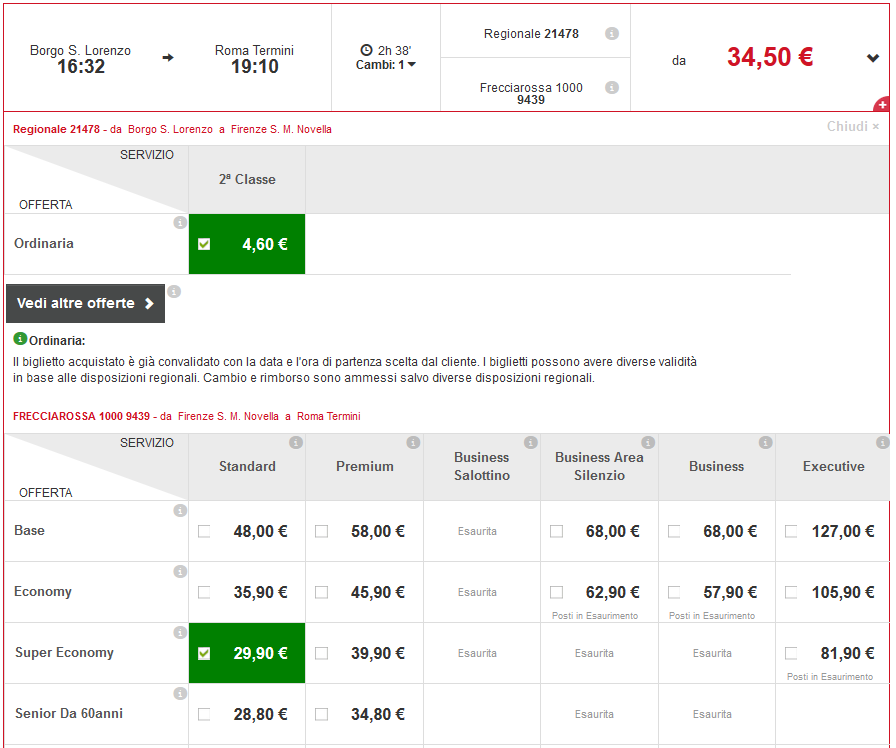
Task: Select Base Standard fare 48,00 € checkbox
Action: pyautogui.click(x=204, y=532)
